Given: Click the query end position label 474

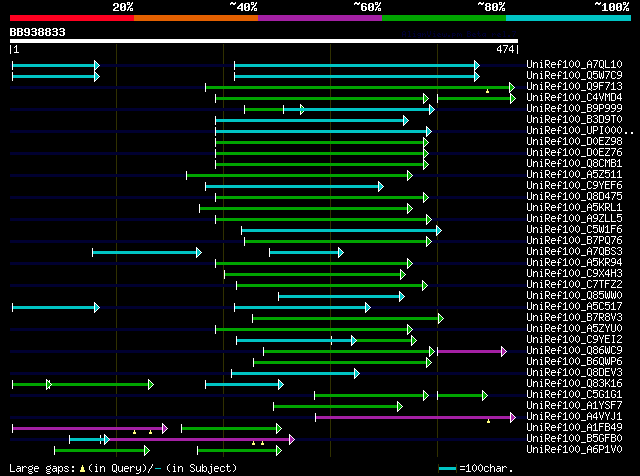Looking at the screenshot, I should (x=505, y=49).
